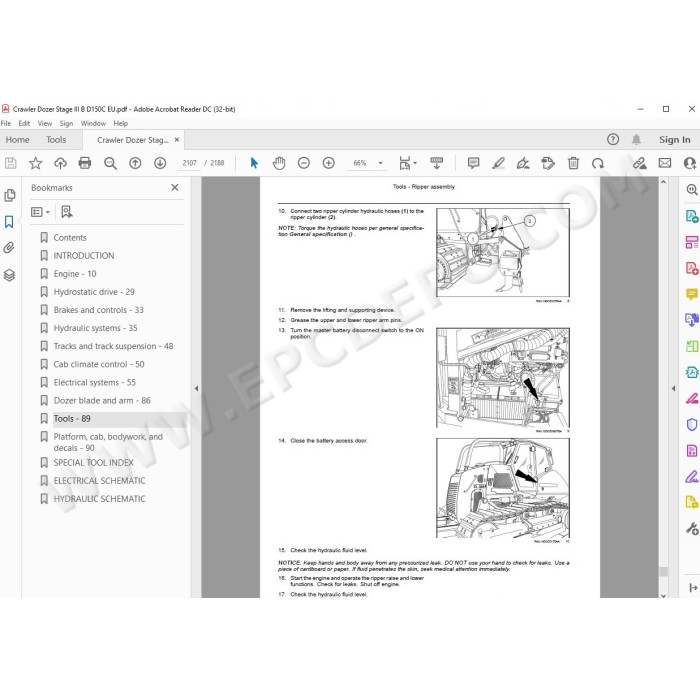Screen dimensions: 700x700
Task: Add a sticky note comment
Action: (x=473, y=163)
